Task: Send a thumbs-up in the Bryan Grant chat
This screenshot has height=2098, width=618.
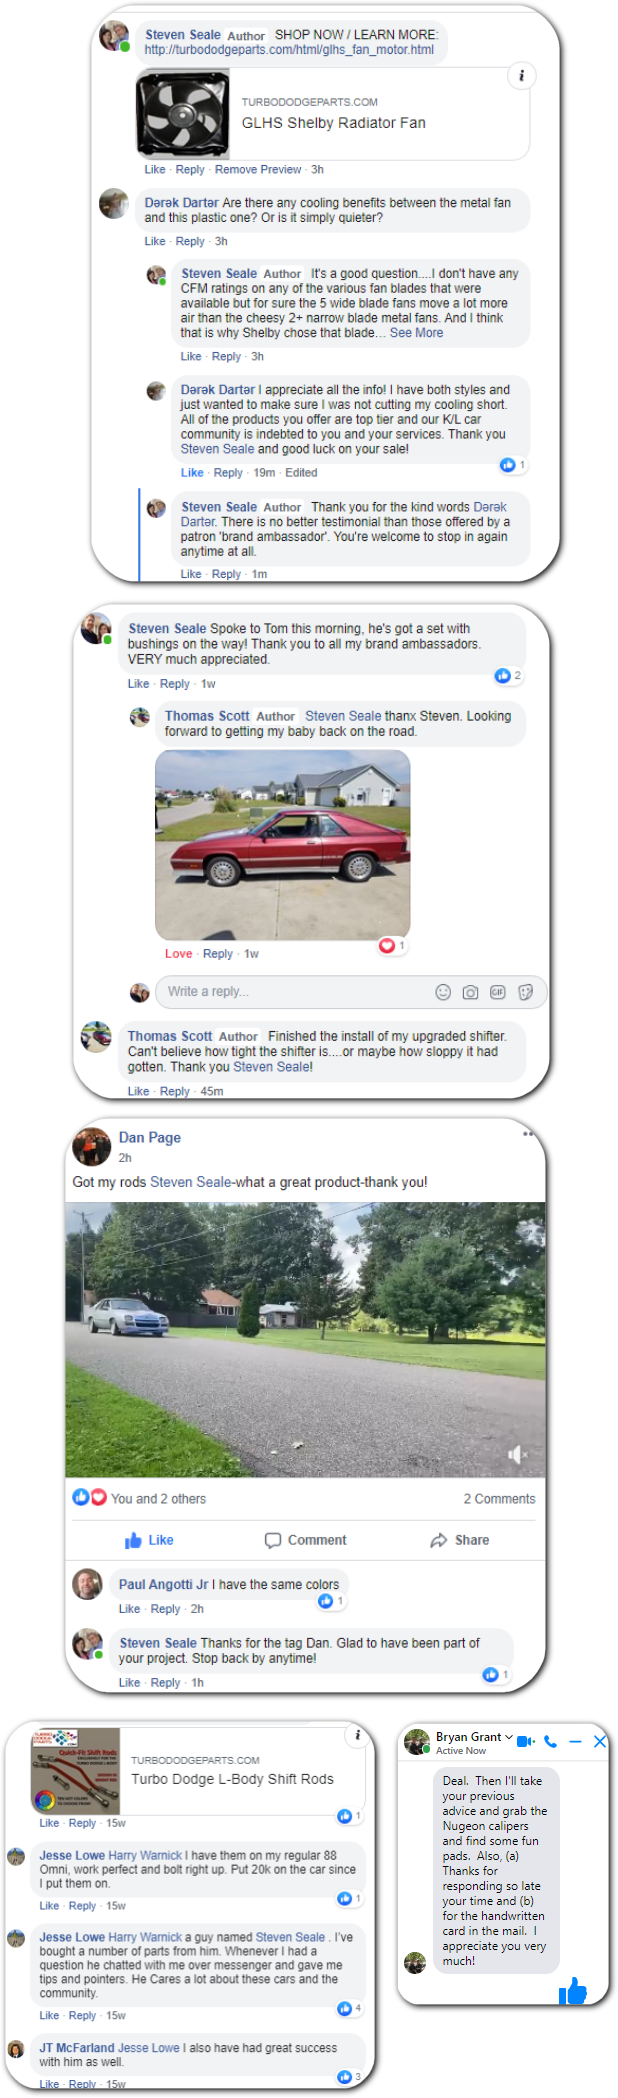Action: click(x=573, y=1990)
